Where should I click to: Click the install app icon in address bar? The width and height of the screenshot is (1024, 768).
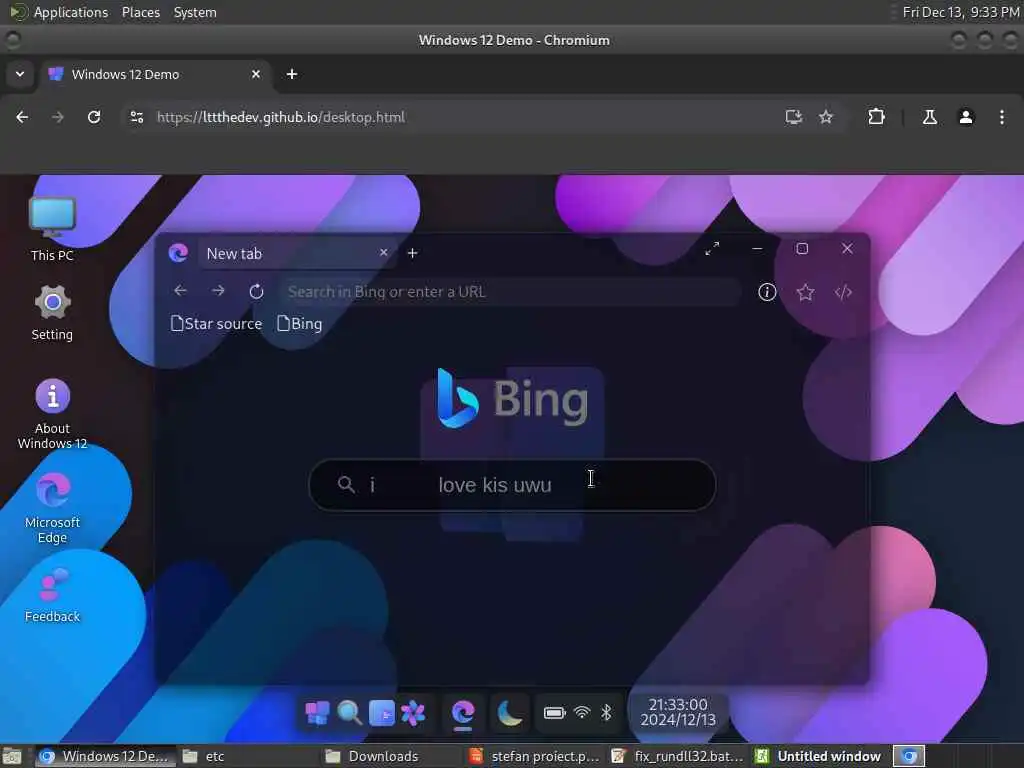[x=793, y=117]
